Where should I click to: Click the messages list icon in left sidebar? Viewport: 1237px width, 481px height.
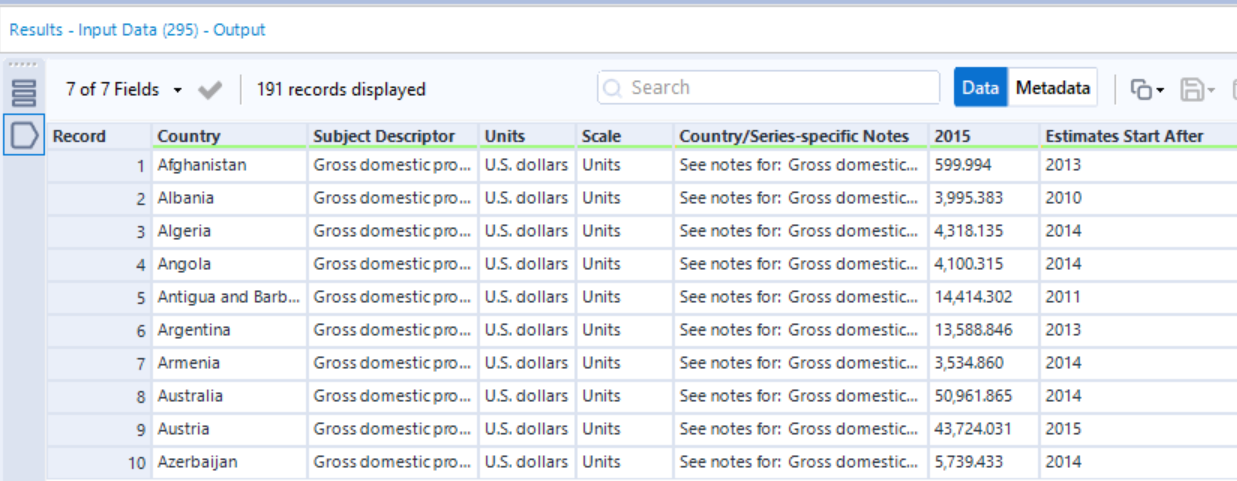pyautogui.click(x=23, y=94)
